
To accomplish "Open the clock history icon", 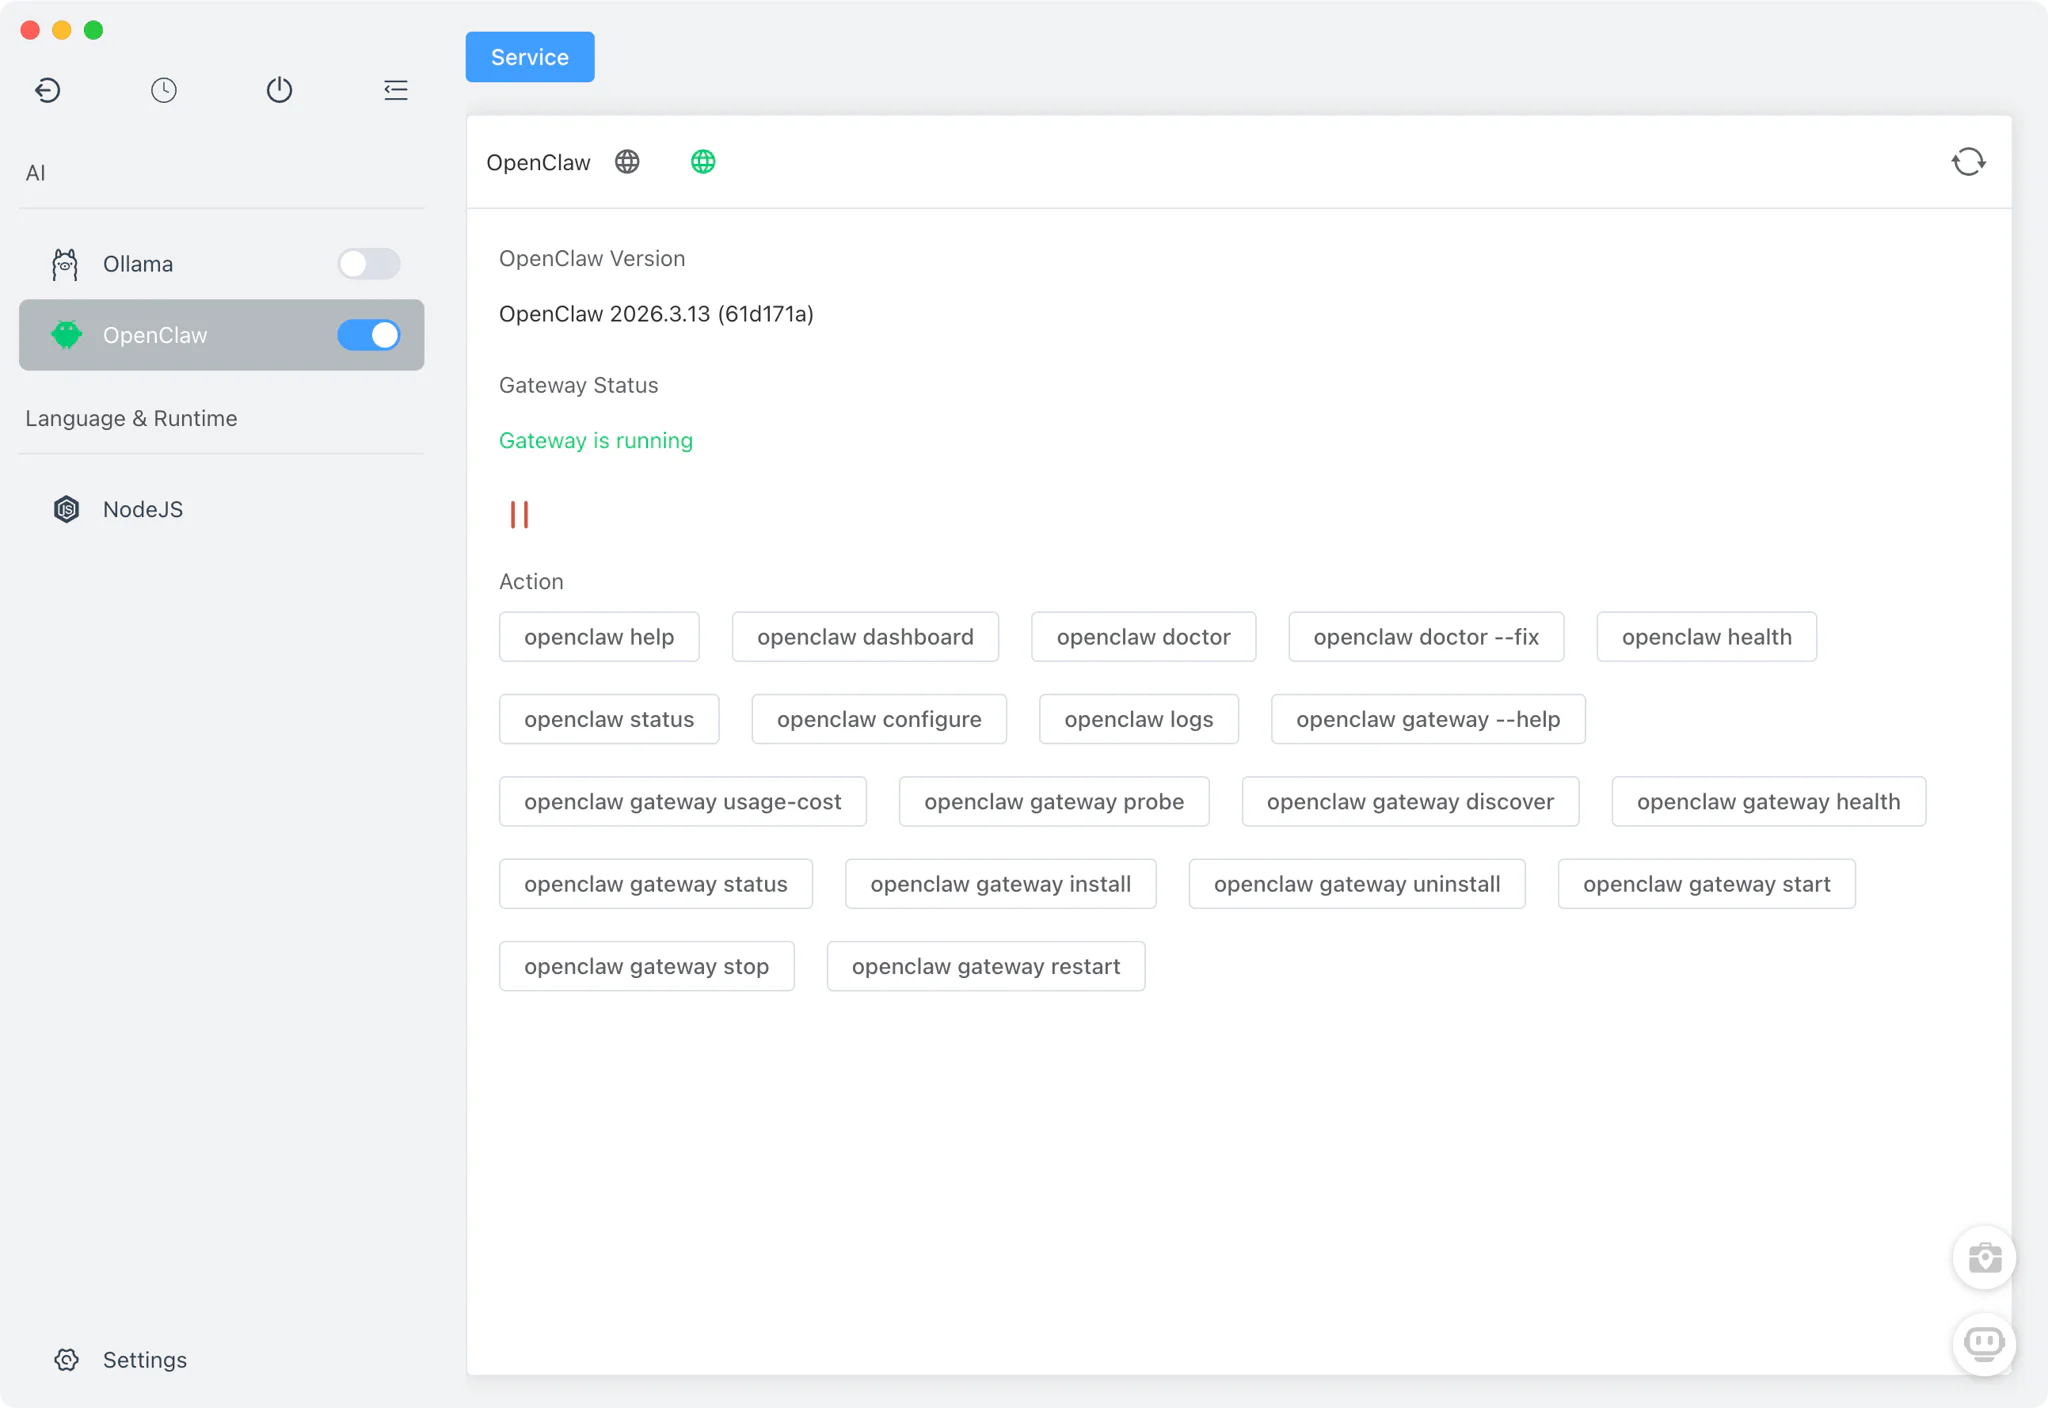I will tap(164, 90).
